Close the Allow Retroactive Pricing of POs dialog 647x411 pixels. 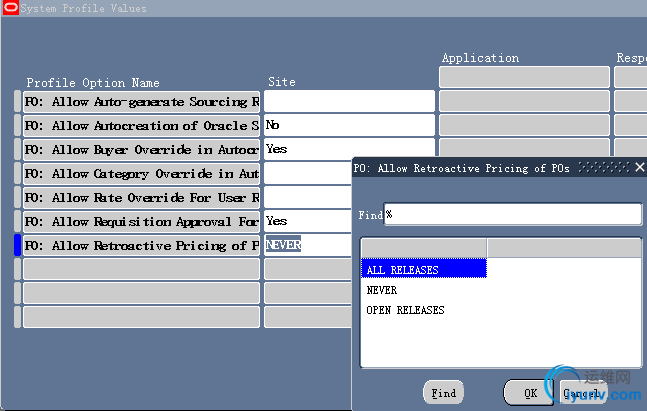640,167
